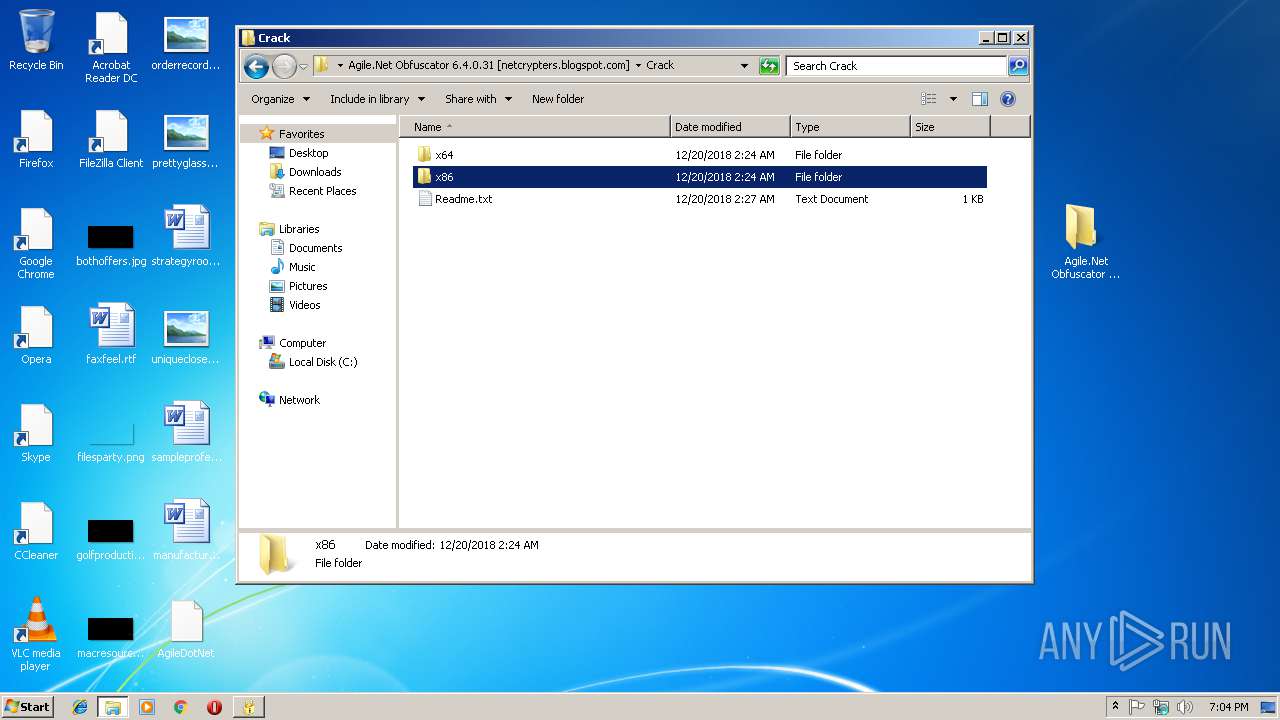
Task: Select Network in the navigation pane
Action: [x=299, y=400]
